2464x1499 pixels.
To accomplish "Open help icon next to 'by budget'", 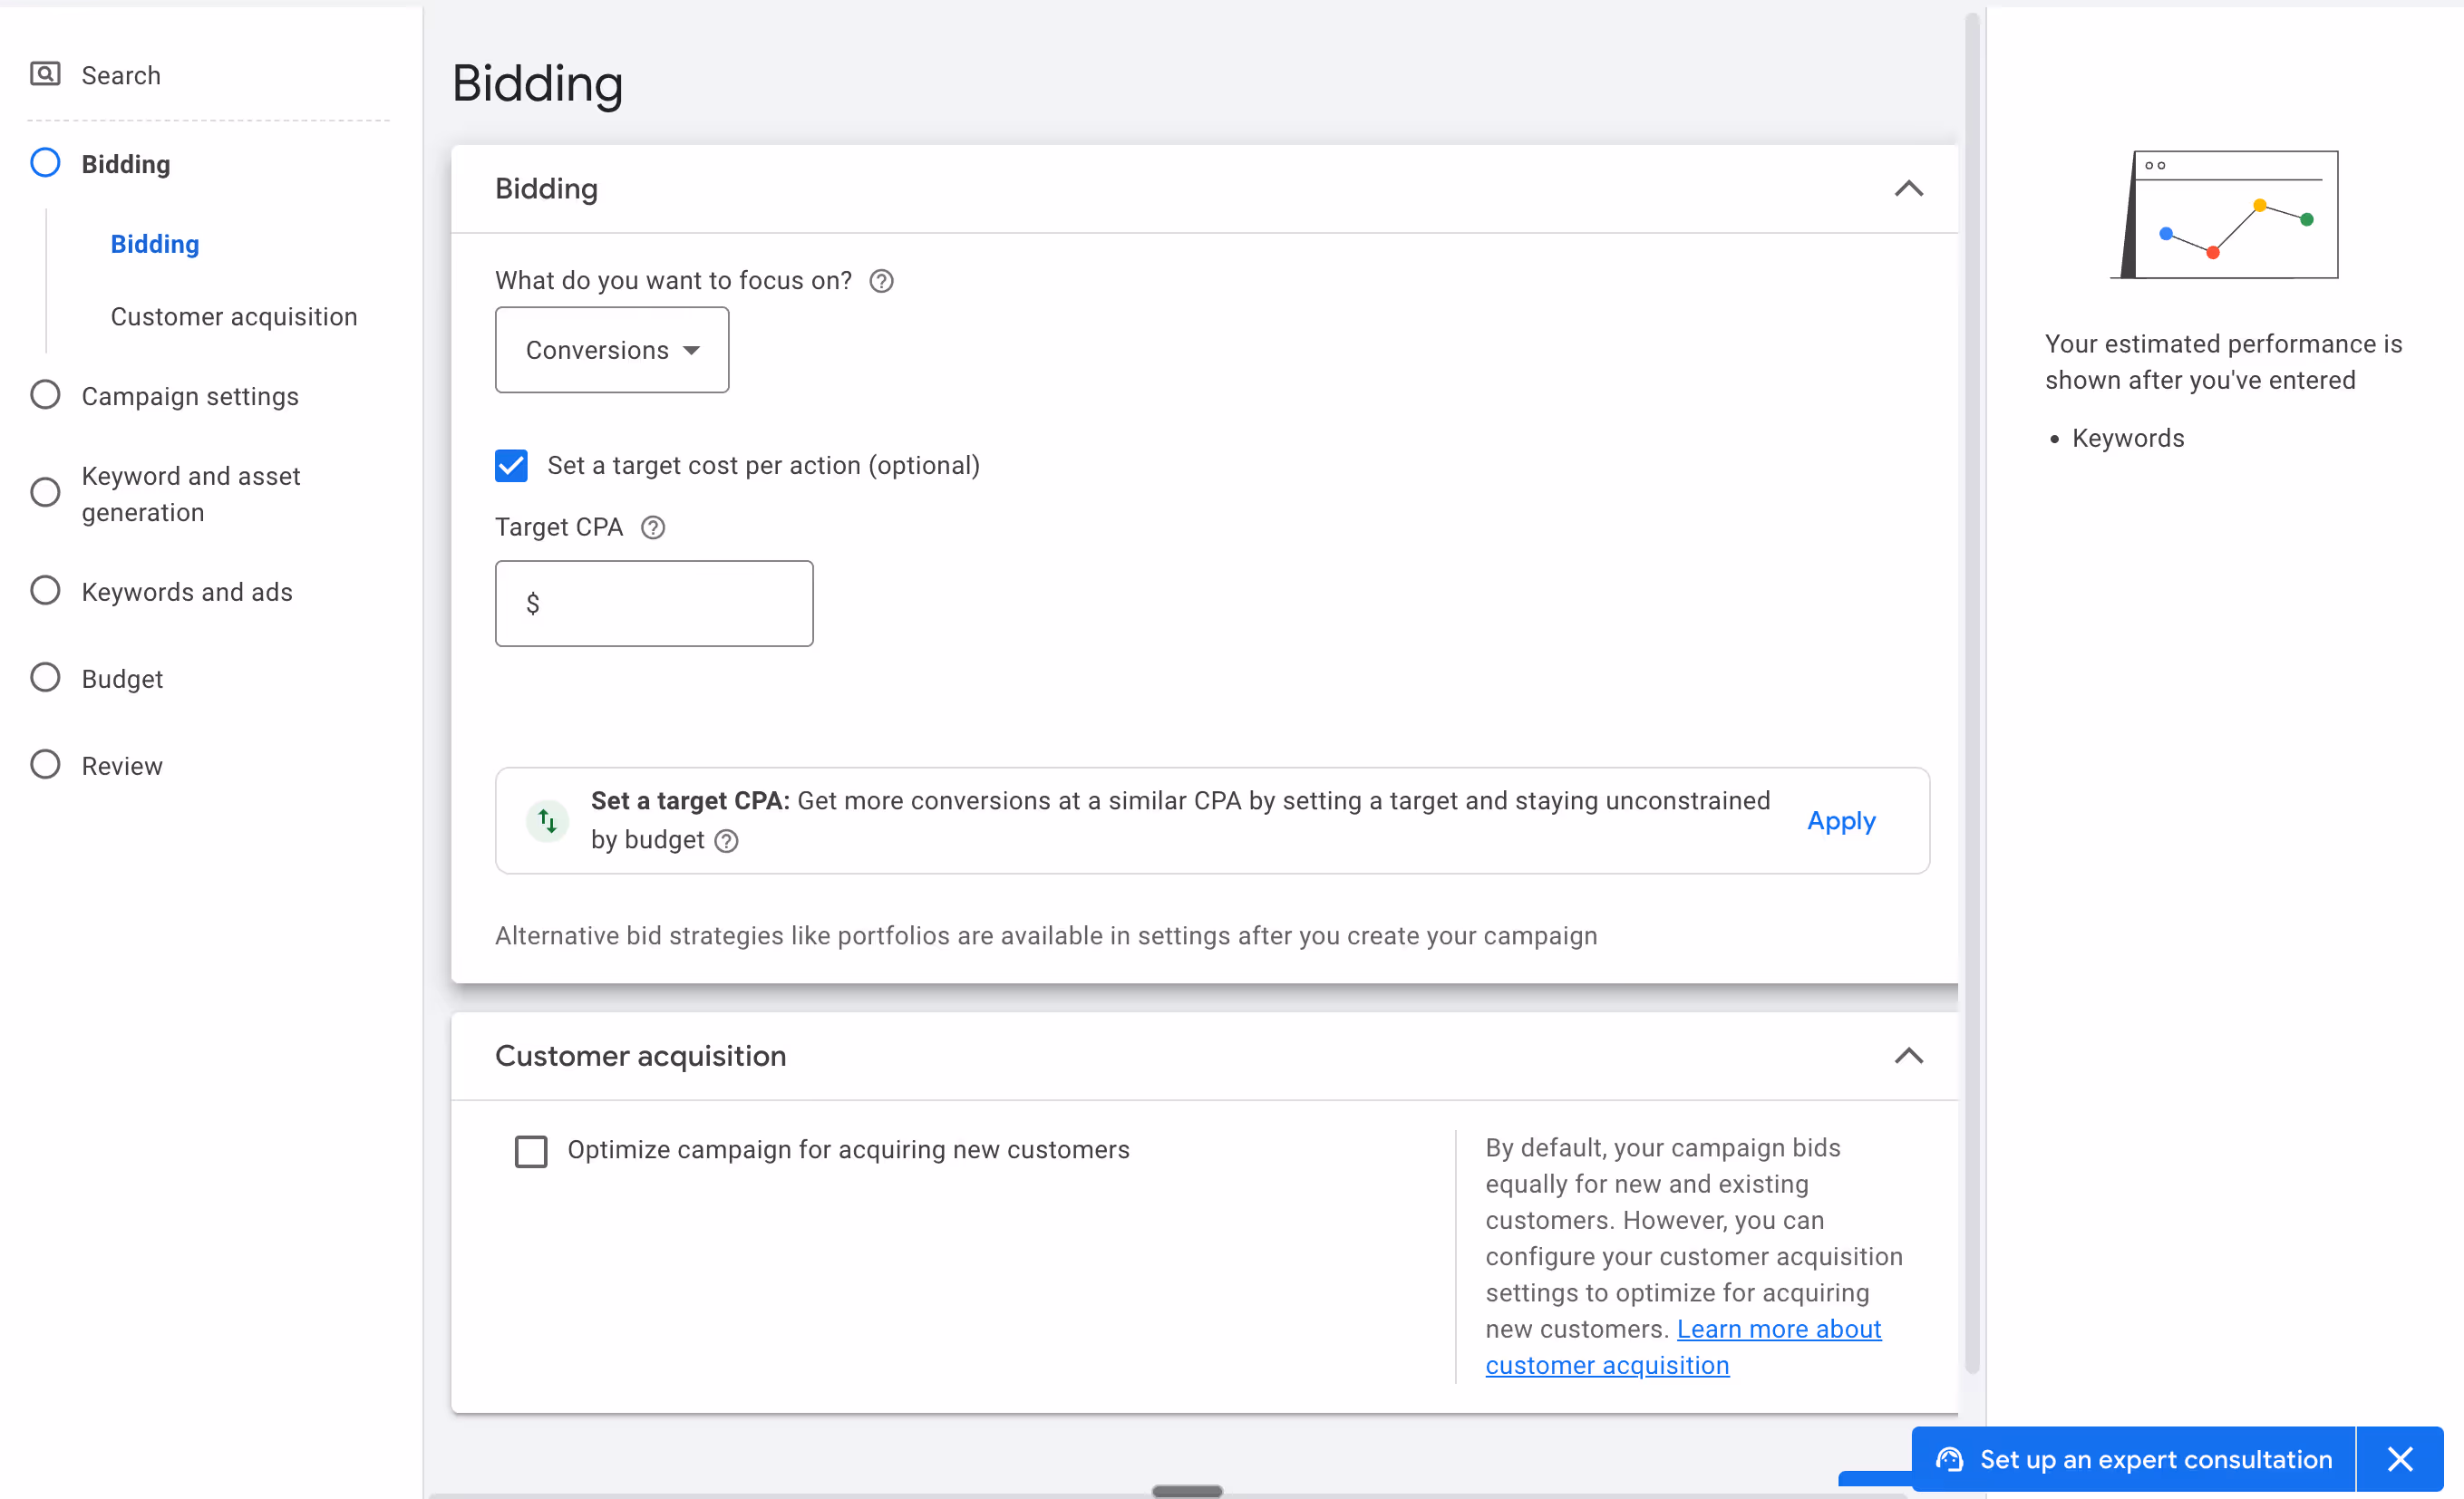I will click(x=727, y=841).
